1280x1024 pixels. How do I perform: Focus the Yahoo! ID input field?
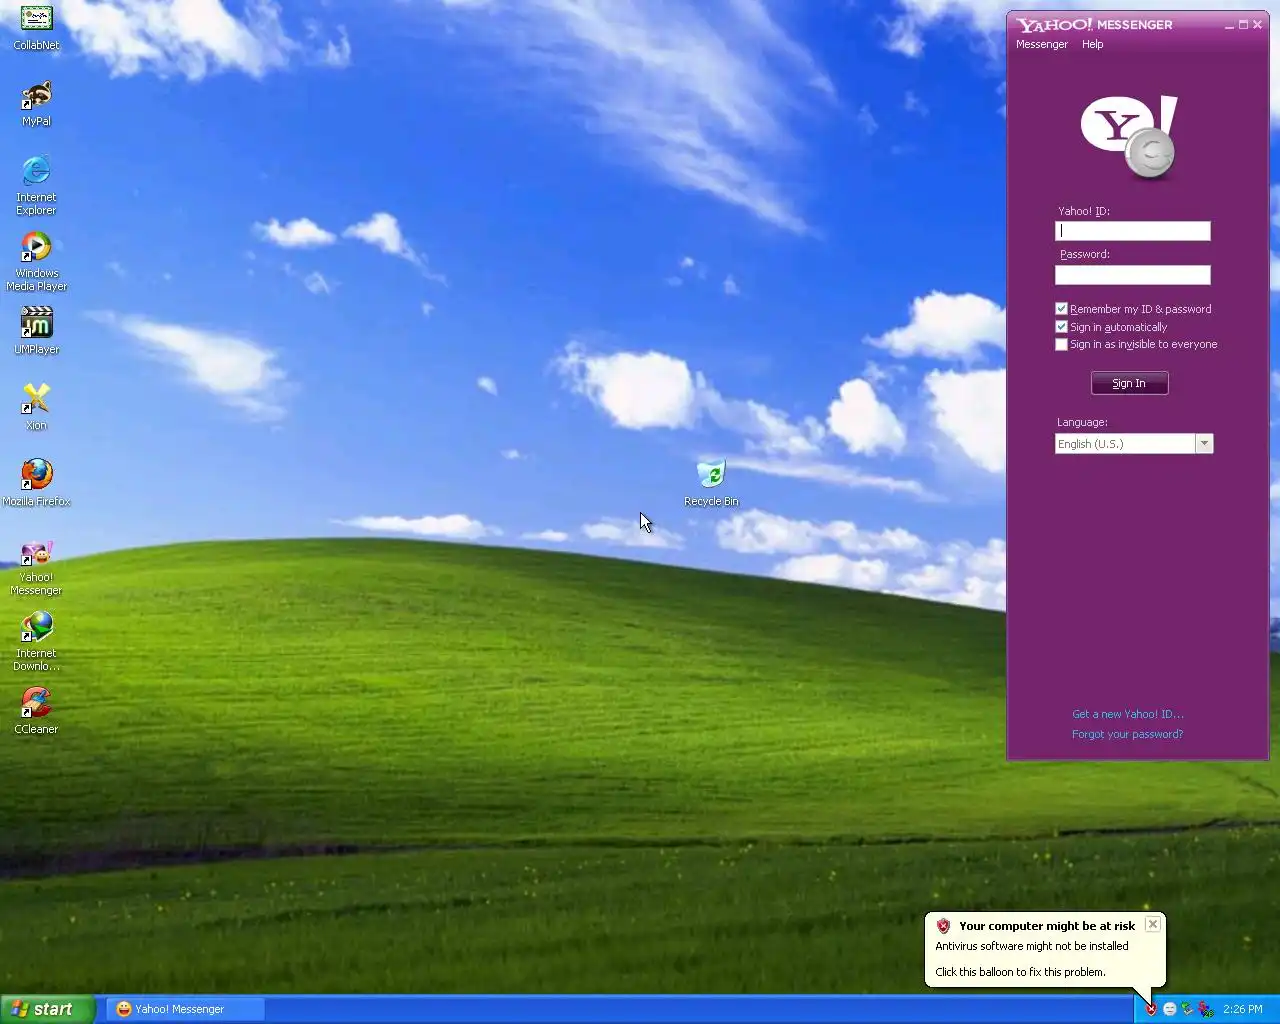[x=1132, y=231]
